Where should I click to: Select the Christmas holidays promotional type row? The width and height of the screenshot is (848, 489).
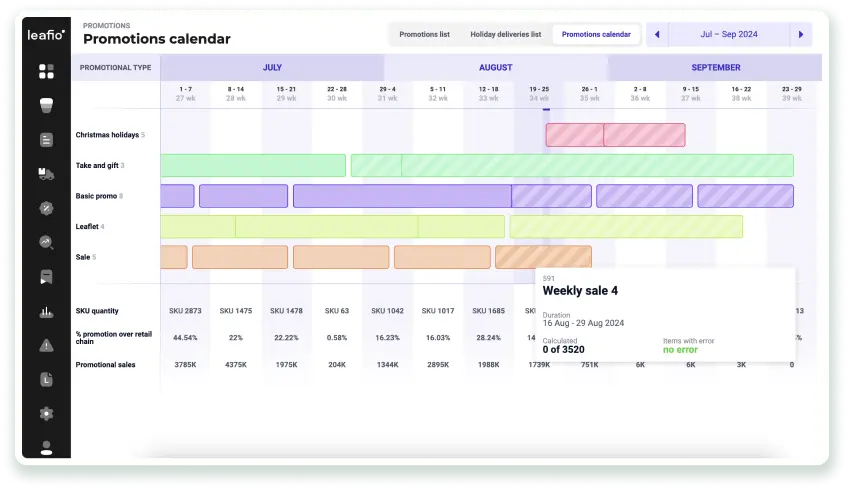tap(108, 135)
